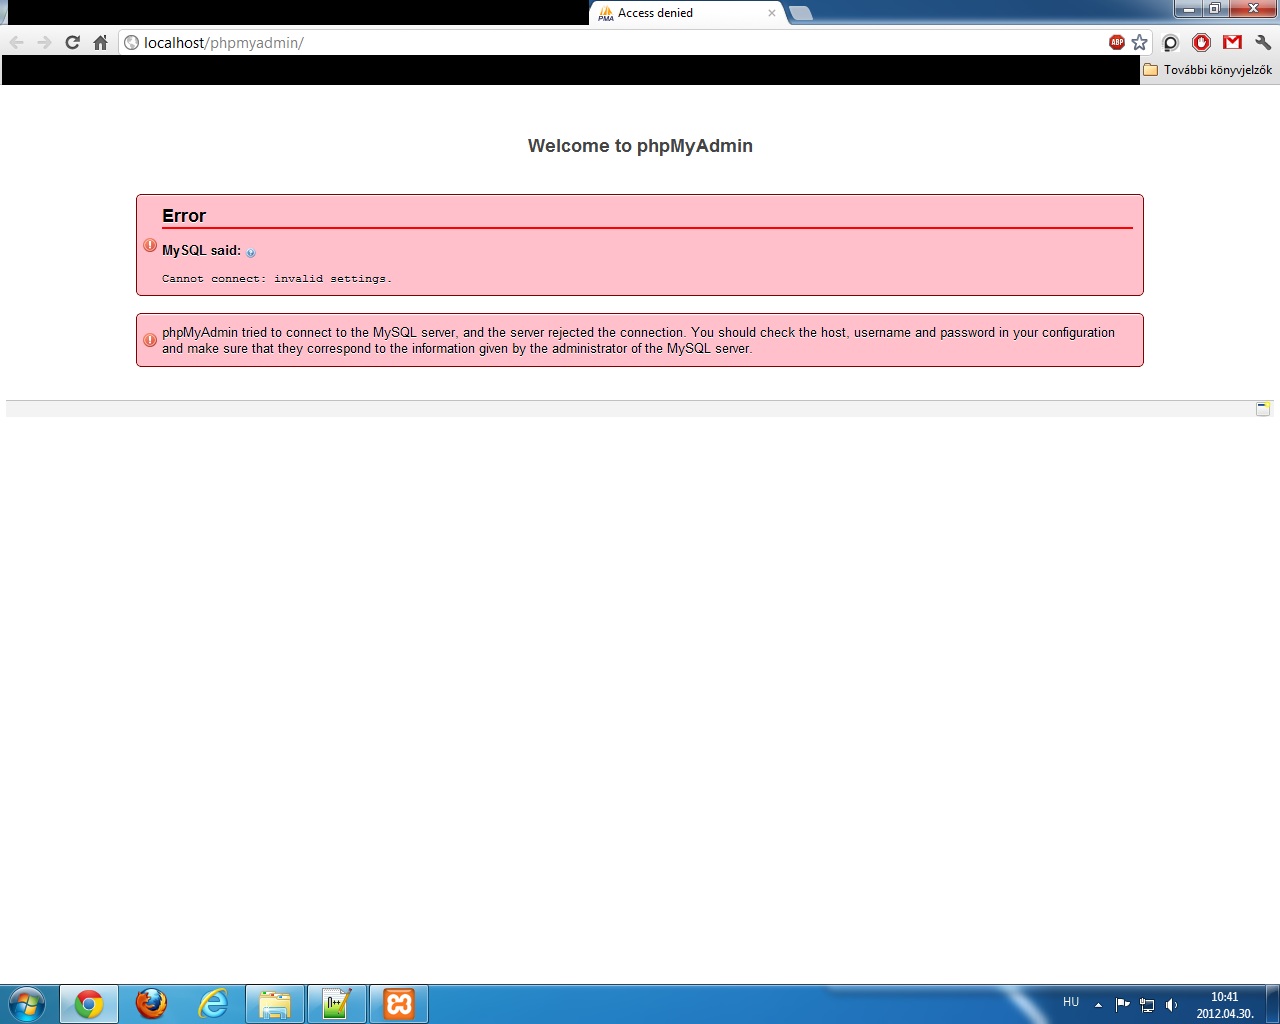1280x1024 pixels.
Task: Click the Error heading text
Action: 184,216
